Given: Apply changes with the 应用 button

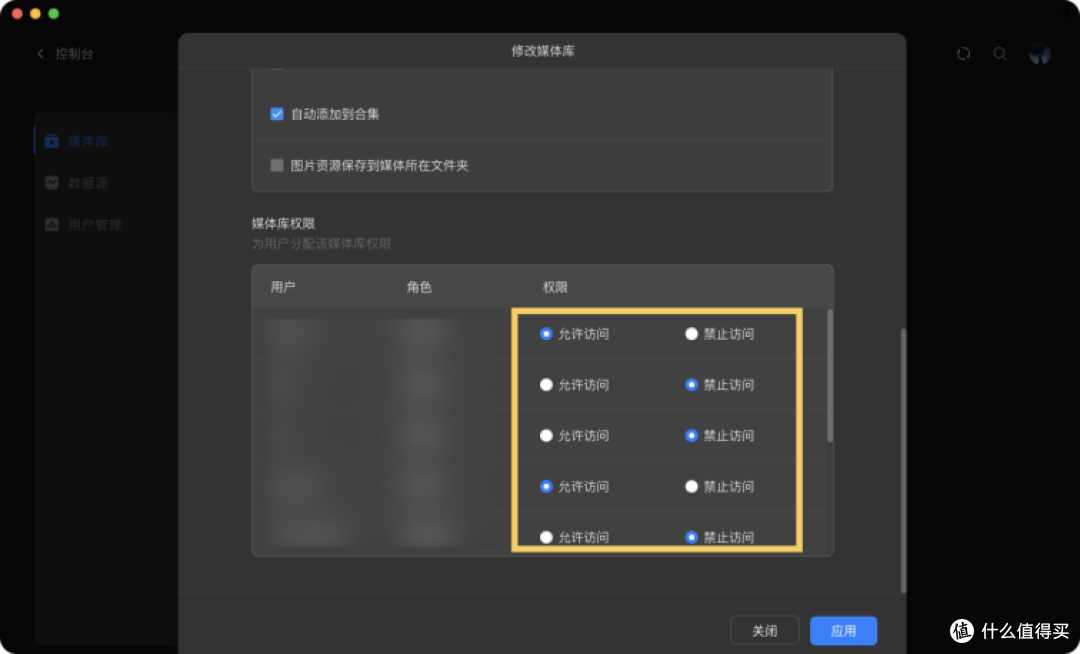Looking at the screenshot, I should (x=843, y=631).
